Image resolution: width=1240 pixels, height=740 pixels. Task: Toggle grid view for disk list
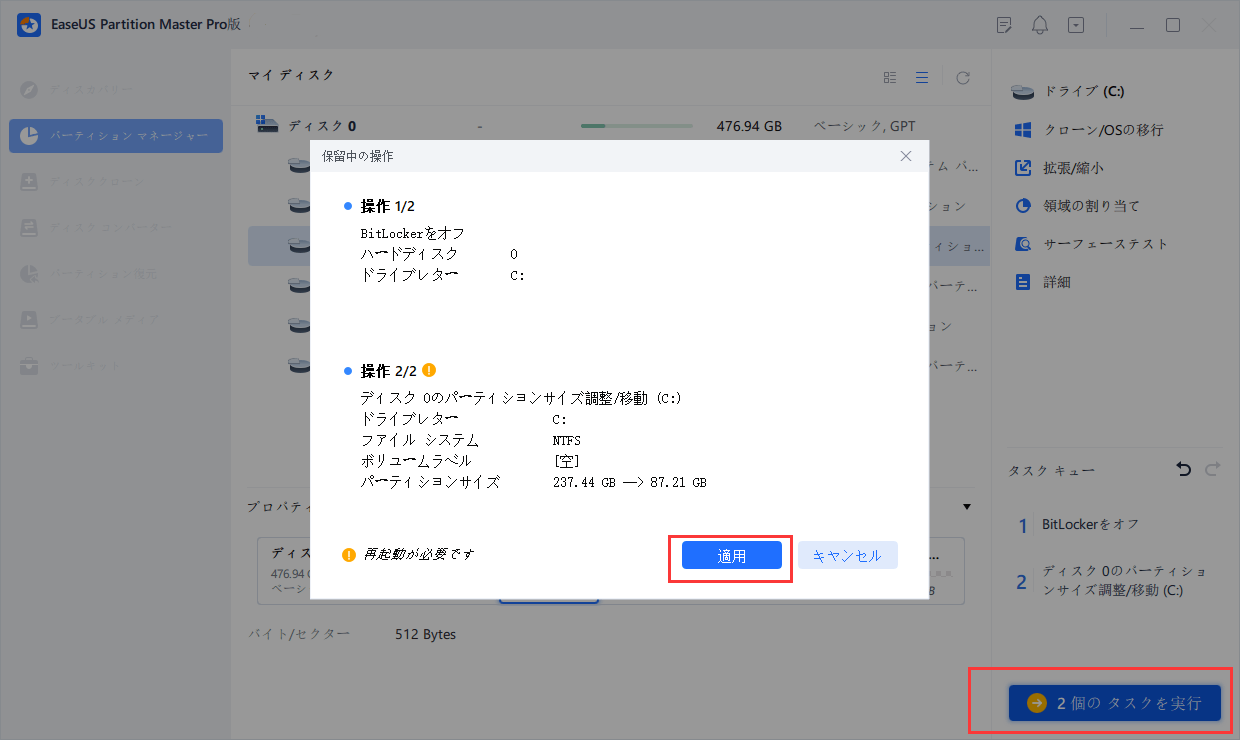(889, 76)
